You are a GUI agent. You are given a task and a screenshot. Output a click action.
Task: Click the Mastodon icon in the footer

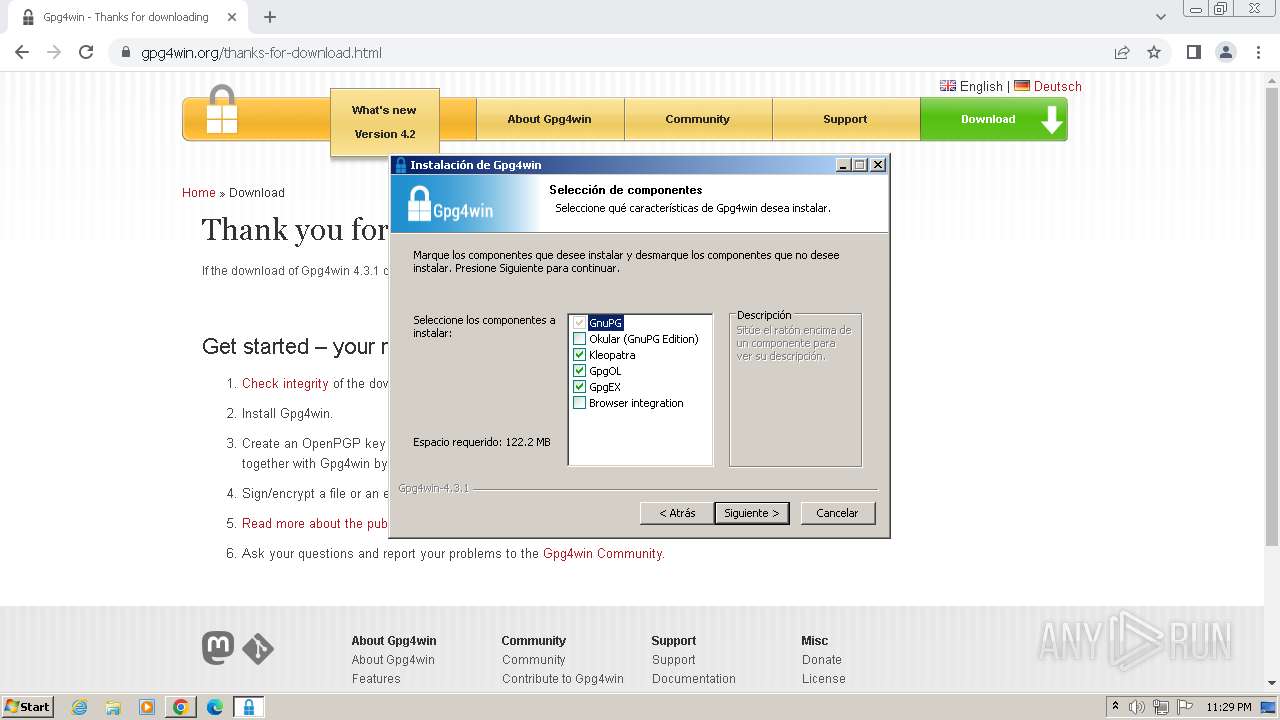(x=218, y=648)
